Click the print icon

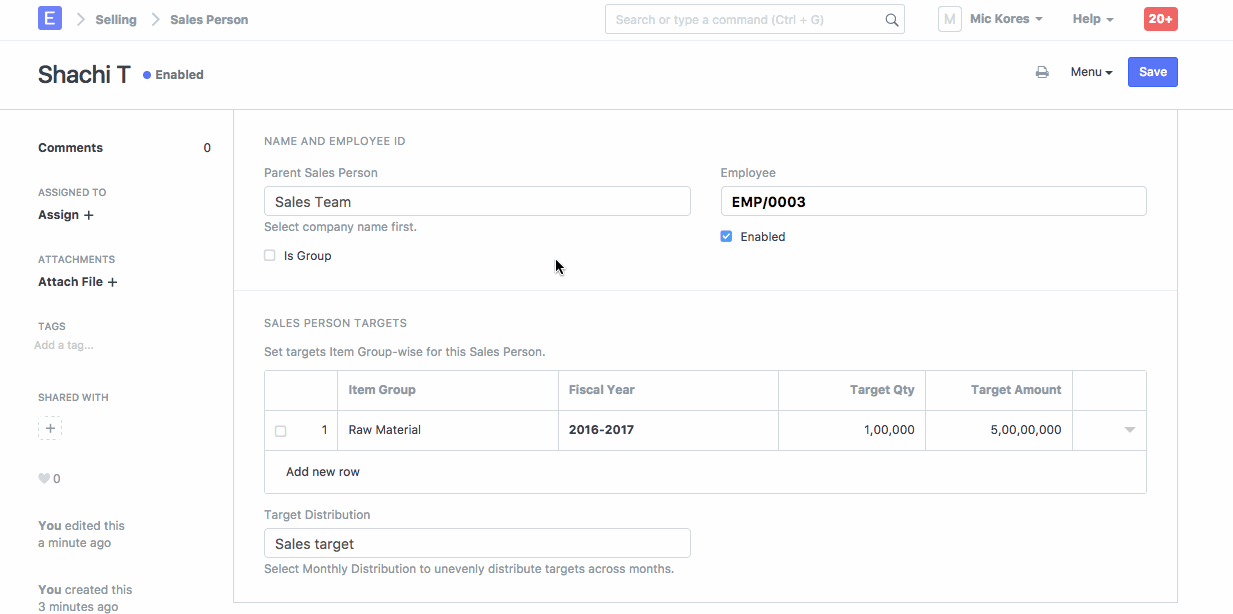(x=1042, y=72)
